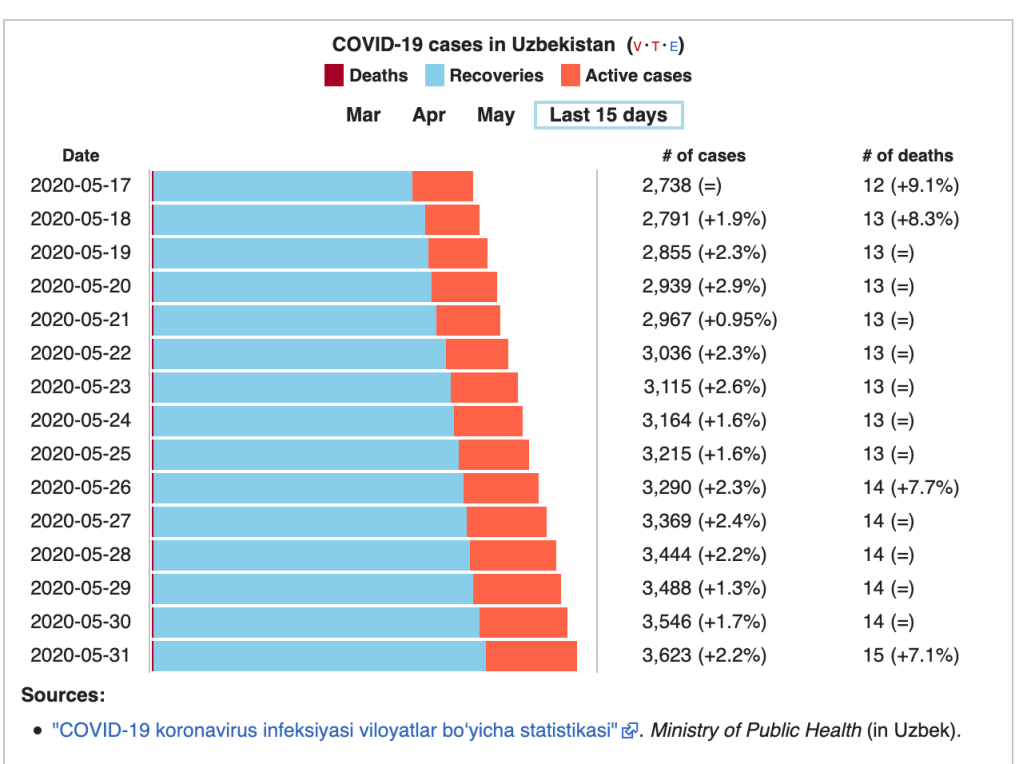Click the '# of cases' column header

(704, 156)
